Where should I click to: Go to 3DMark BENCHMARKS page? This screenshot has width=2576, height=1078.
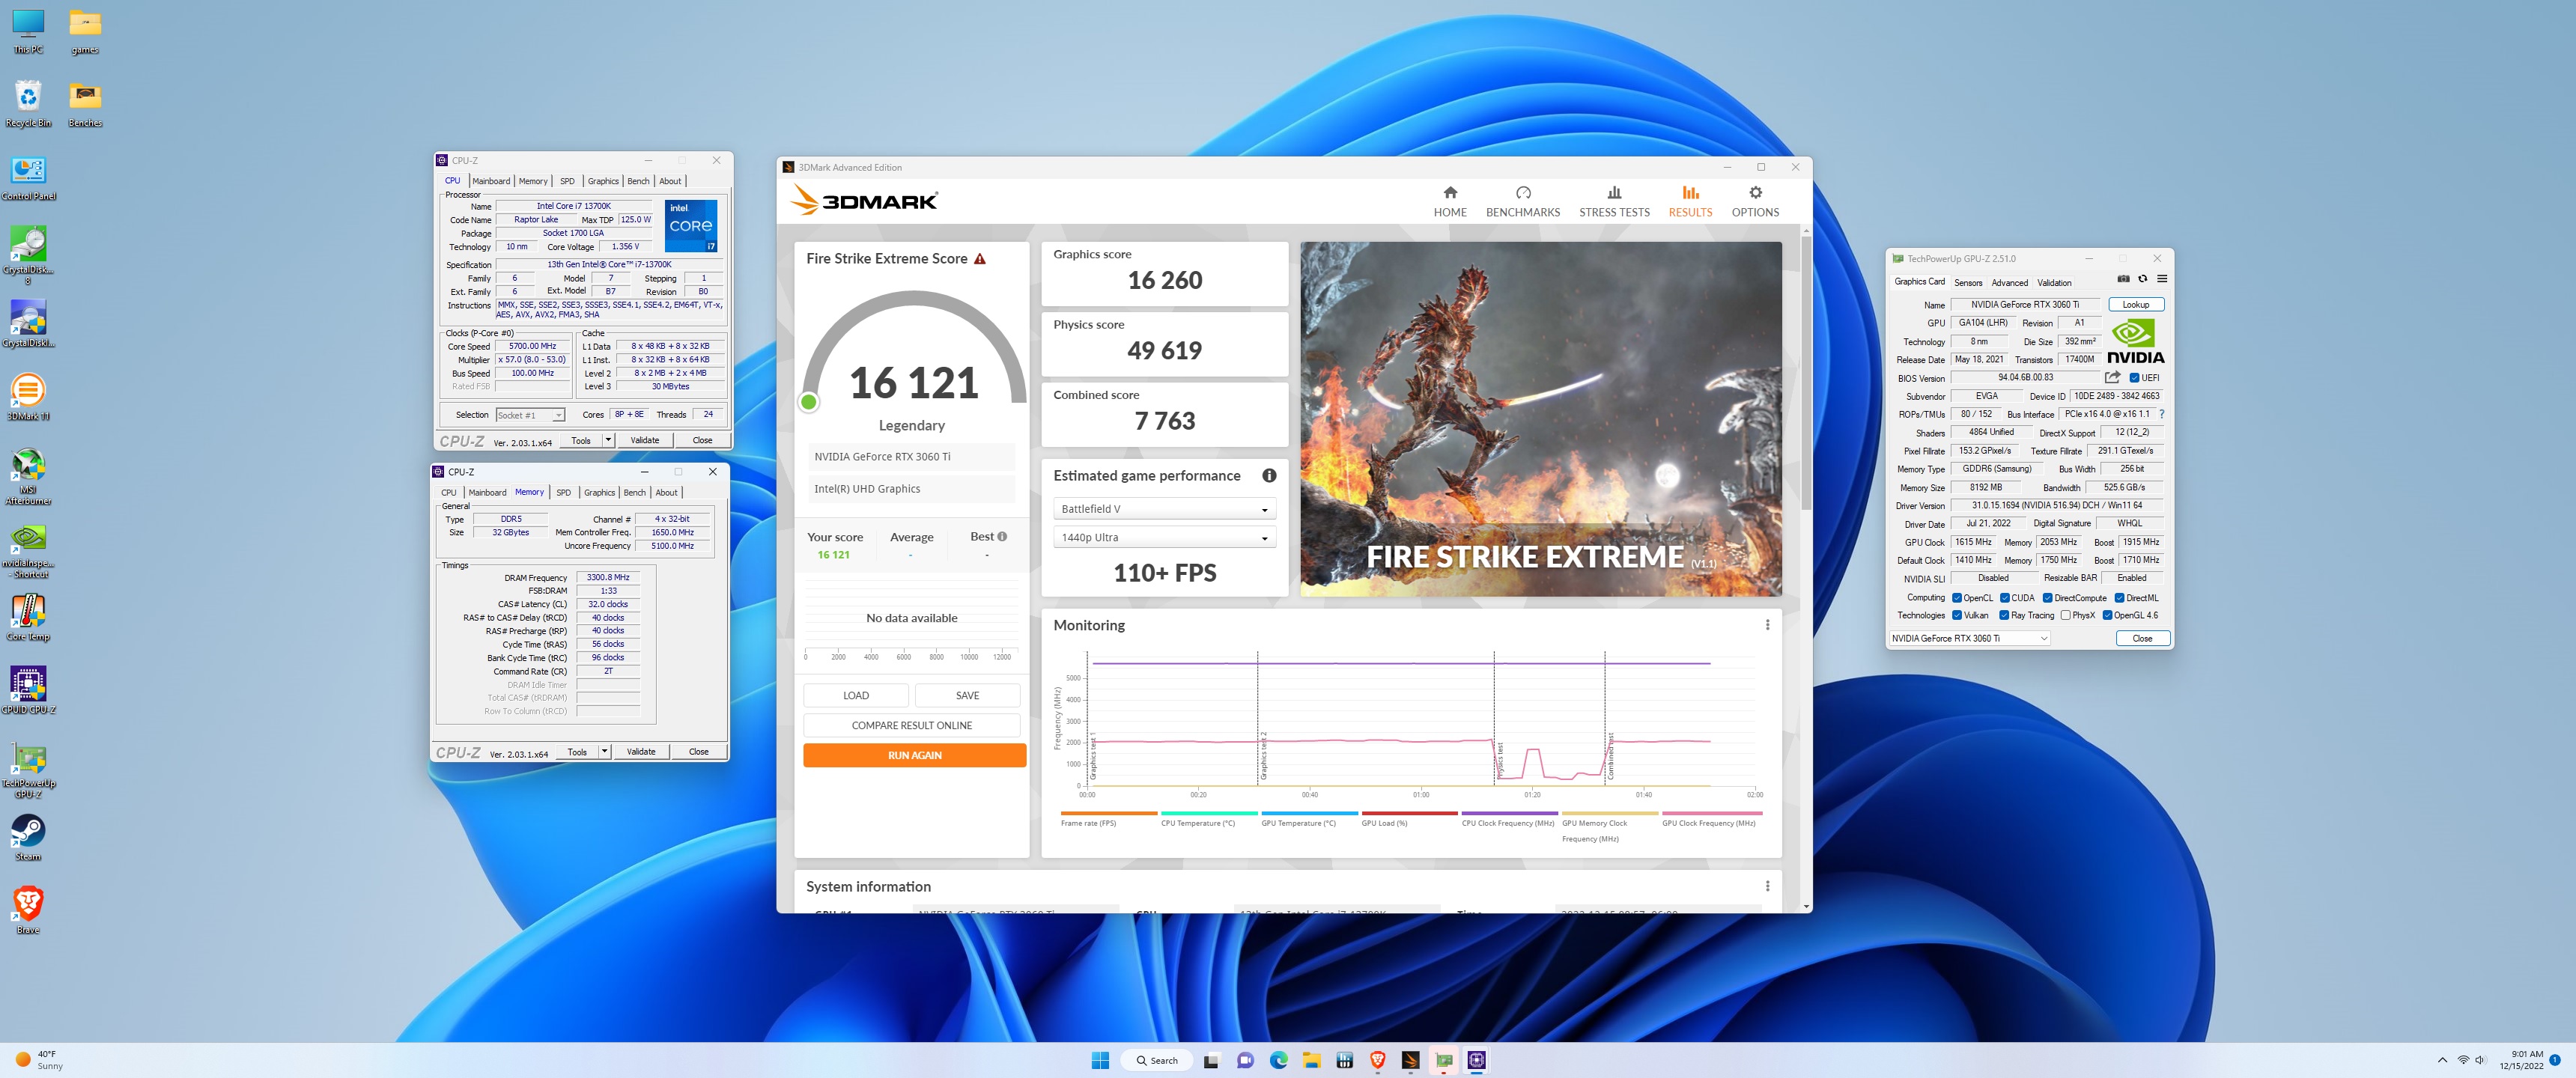(1522, 201)
